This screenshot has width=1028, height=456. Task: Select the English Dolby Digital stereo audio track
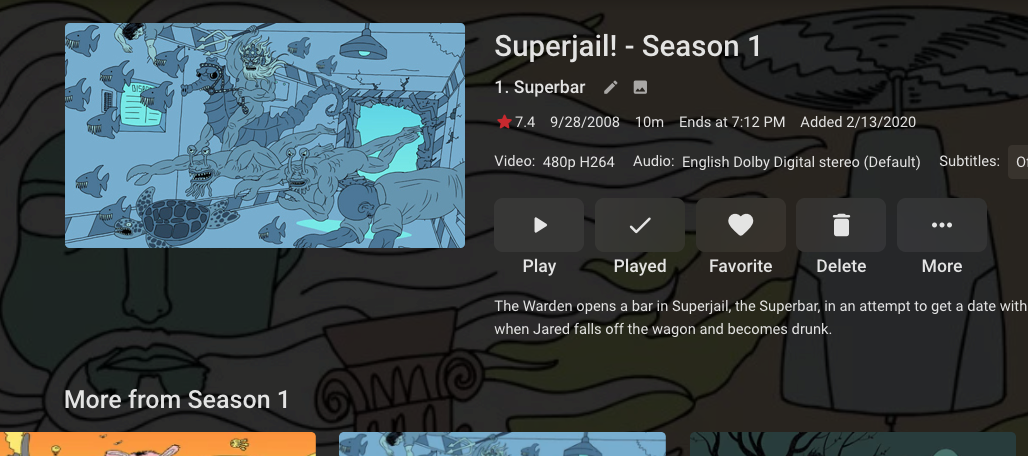tap(801, 162)
